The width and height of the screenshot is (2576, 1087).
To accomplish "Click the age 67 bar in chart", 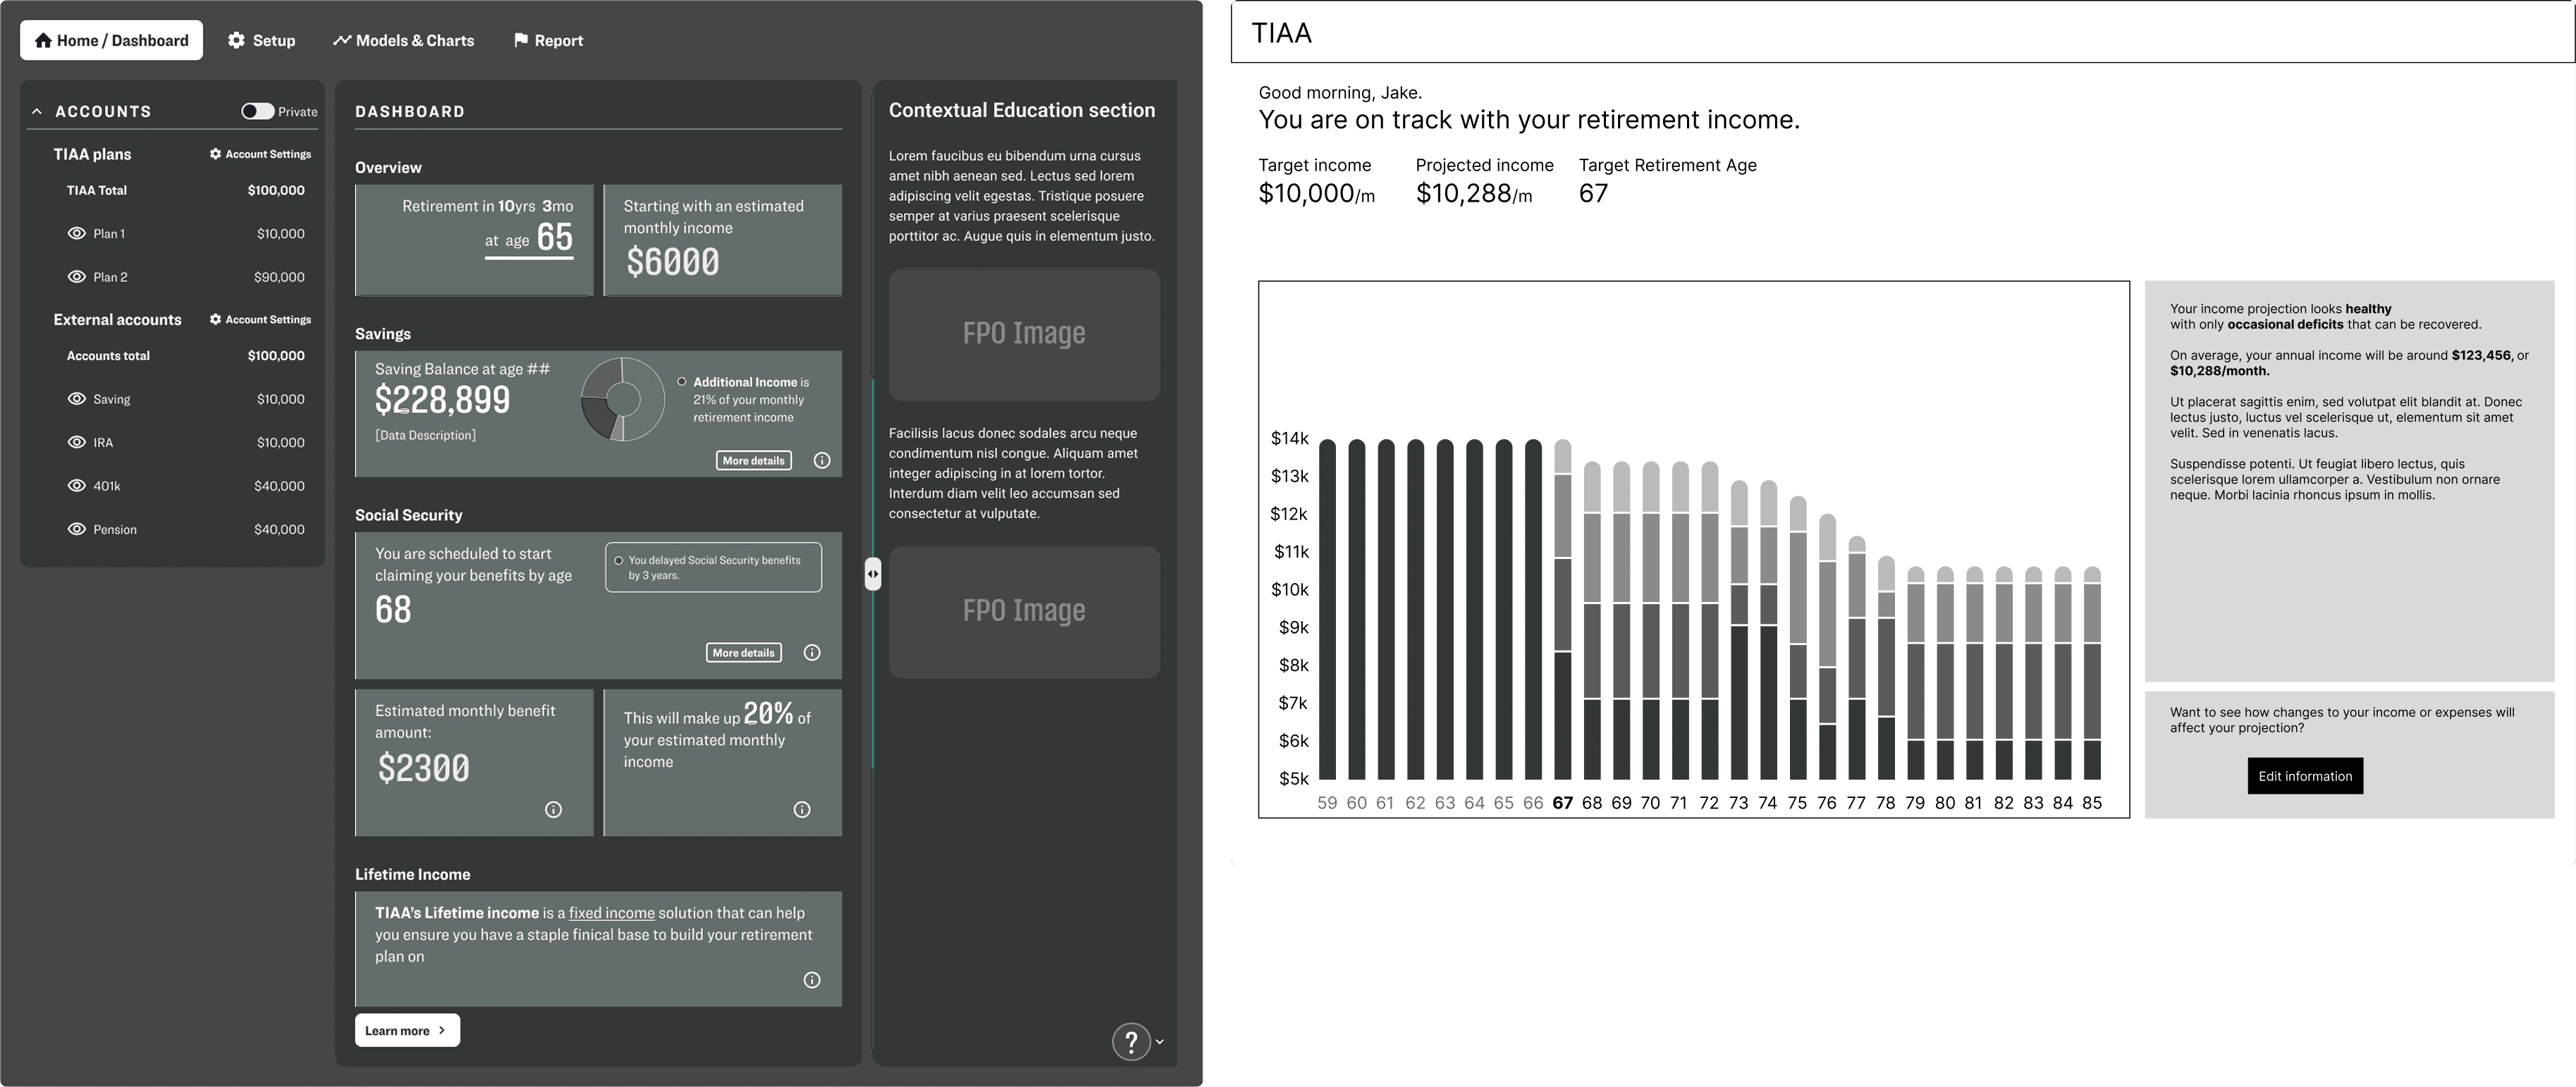I will [x=1562, y=610].
